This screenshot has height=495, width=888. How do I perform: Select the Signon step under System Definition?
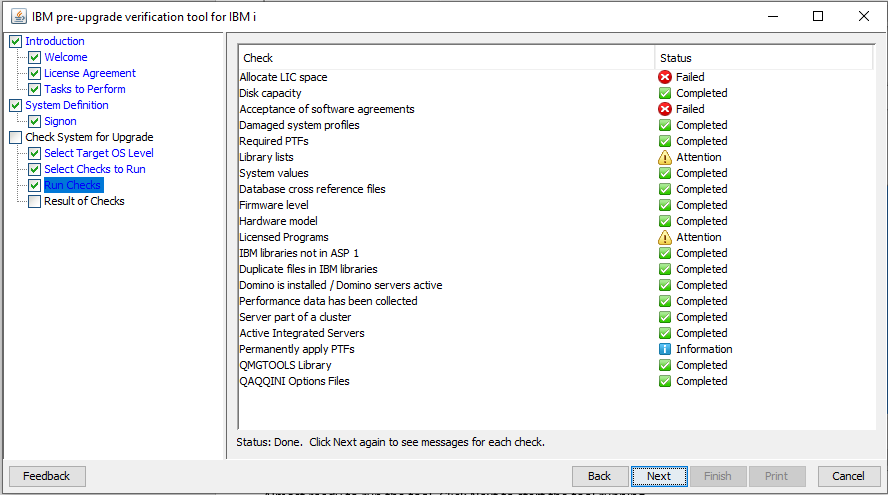click(x=60, y=121)
